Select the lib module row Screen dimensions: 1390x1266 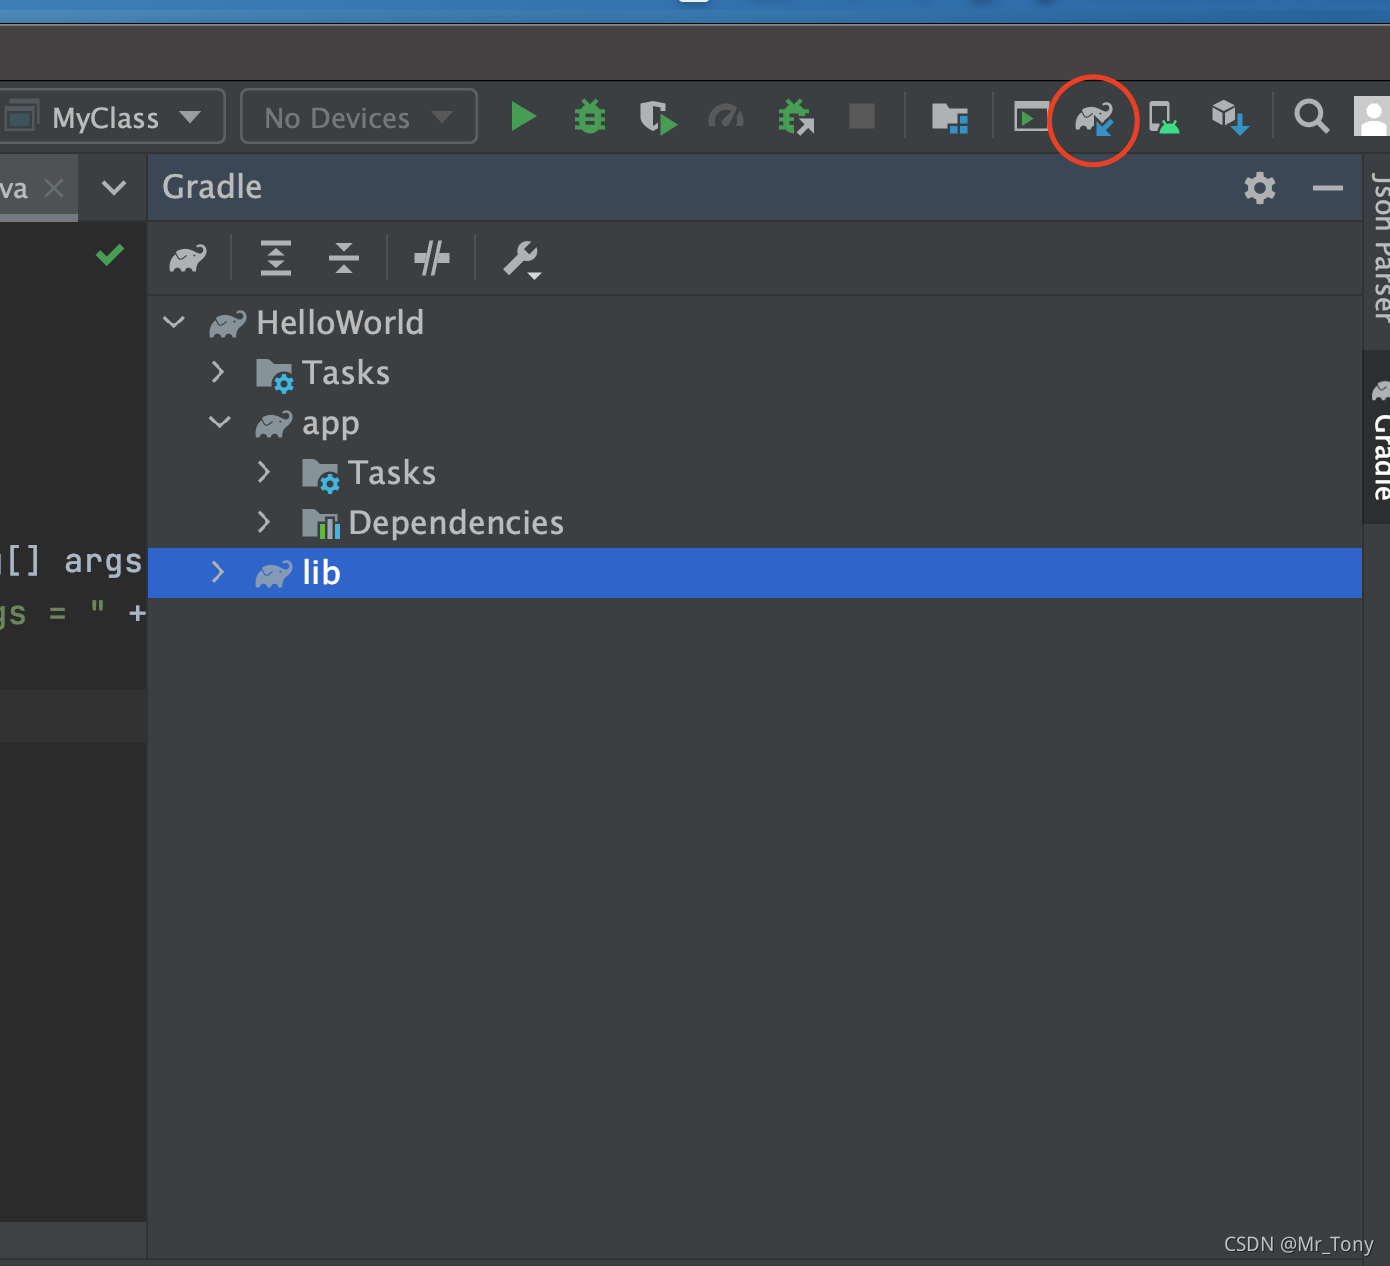tap(755, 572)
